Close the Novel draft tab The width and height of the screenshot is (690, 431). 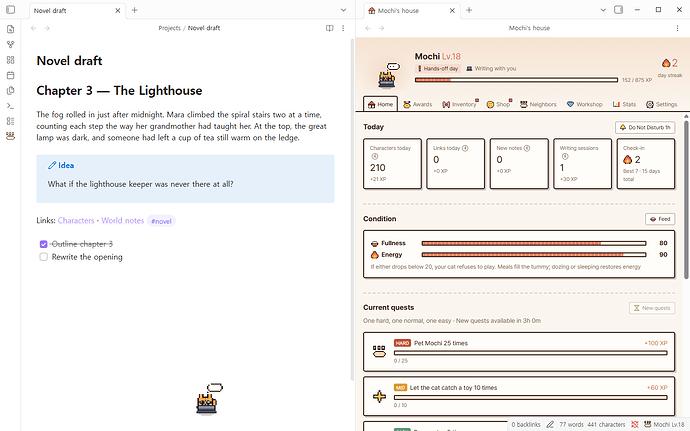[117, 11]
